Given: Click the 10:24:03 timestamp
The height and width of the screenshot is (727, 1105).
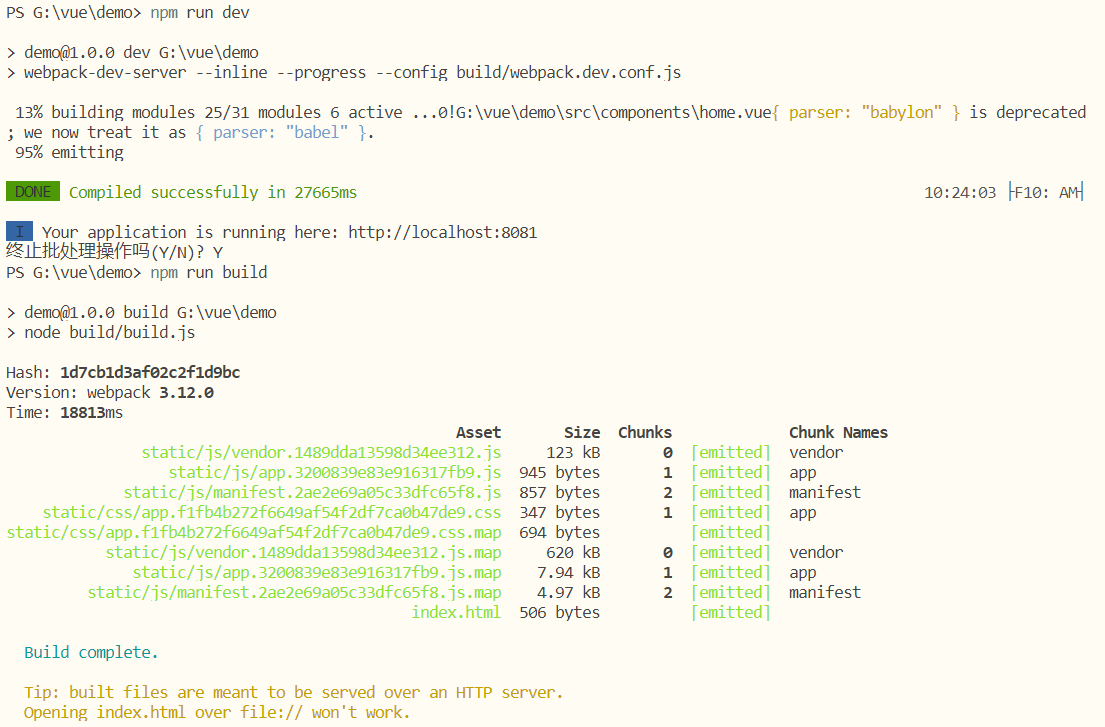Looking at the screenshot, I should point(960,192).
